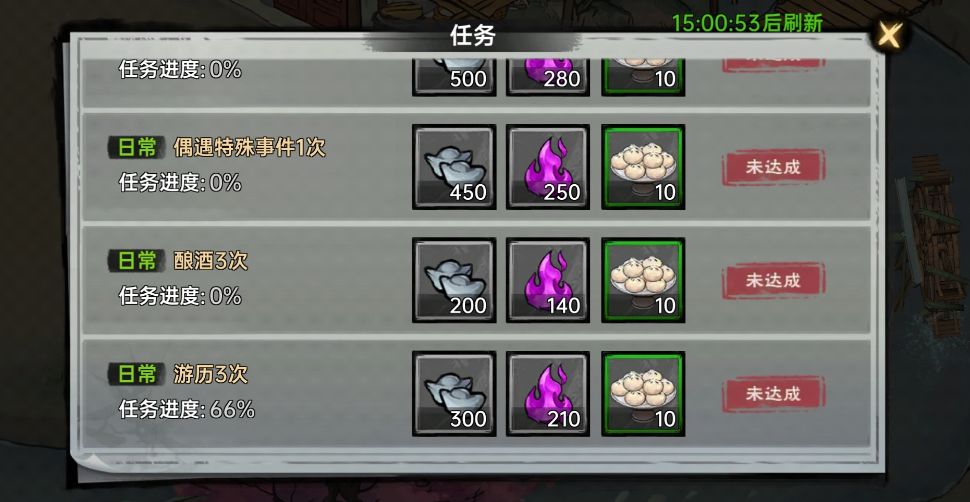
Task: Click 未达成 button for 酿酒3次 task
Action: coord(773,280)
